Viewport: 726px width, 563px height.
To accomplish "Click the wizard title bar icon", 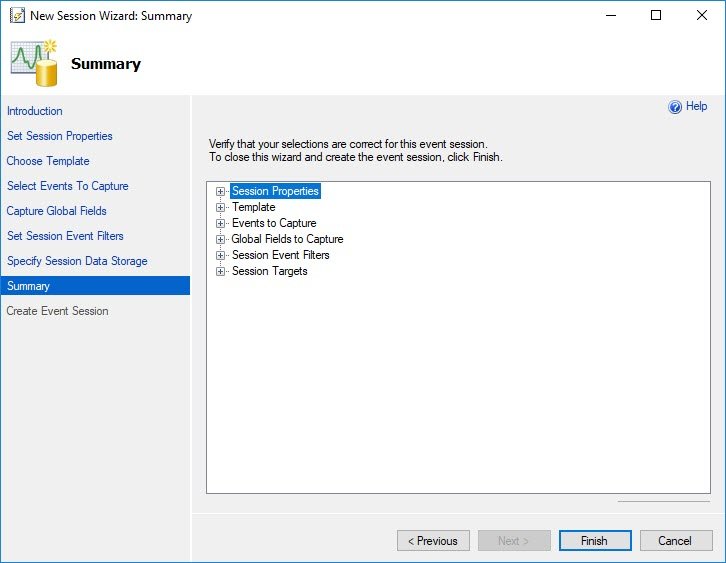I will tap(17, 15).
